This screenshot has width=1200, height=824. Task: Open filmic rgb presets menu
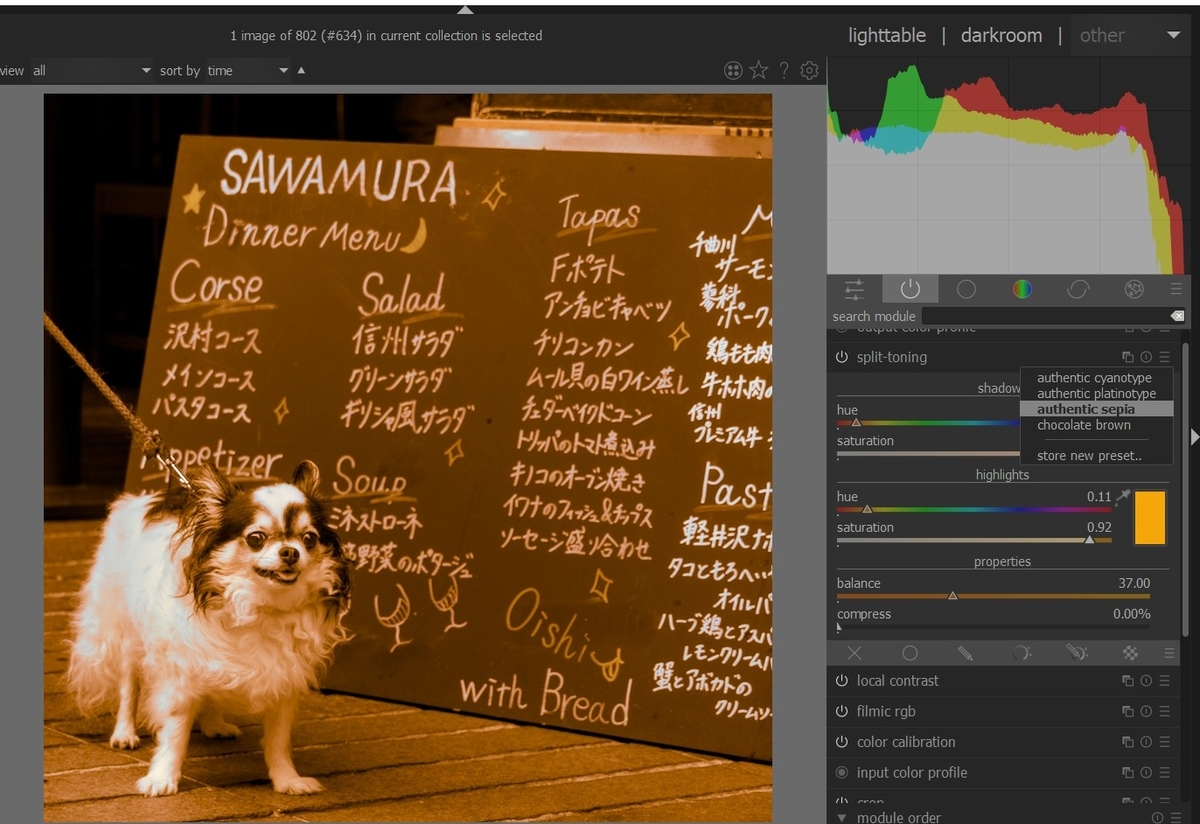pos(1164,712)
